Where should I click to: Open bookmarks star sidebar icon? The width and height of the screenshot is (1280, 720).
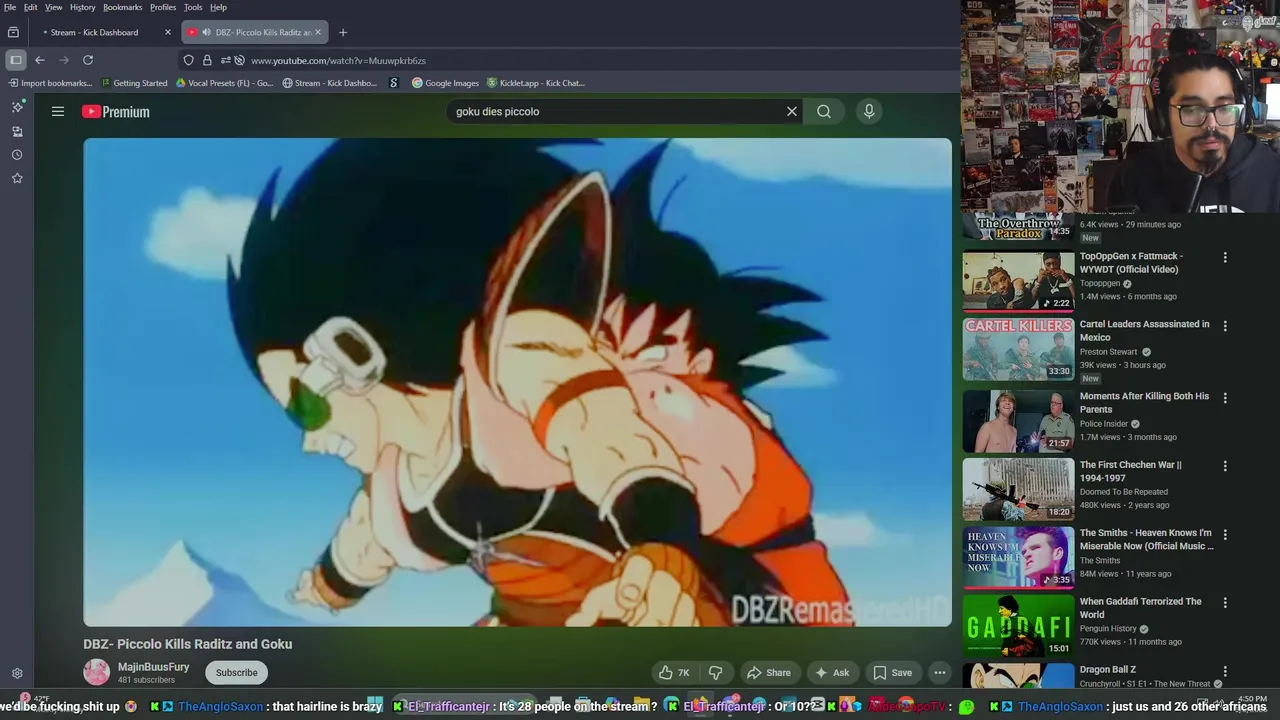17,178
